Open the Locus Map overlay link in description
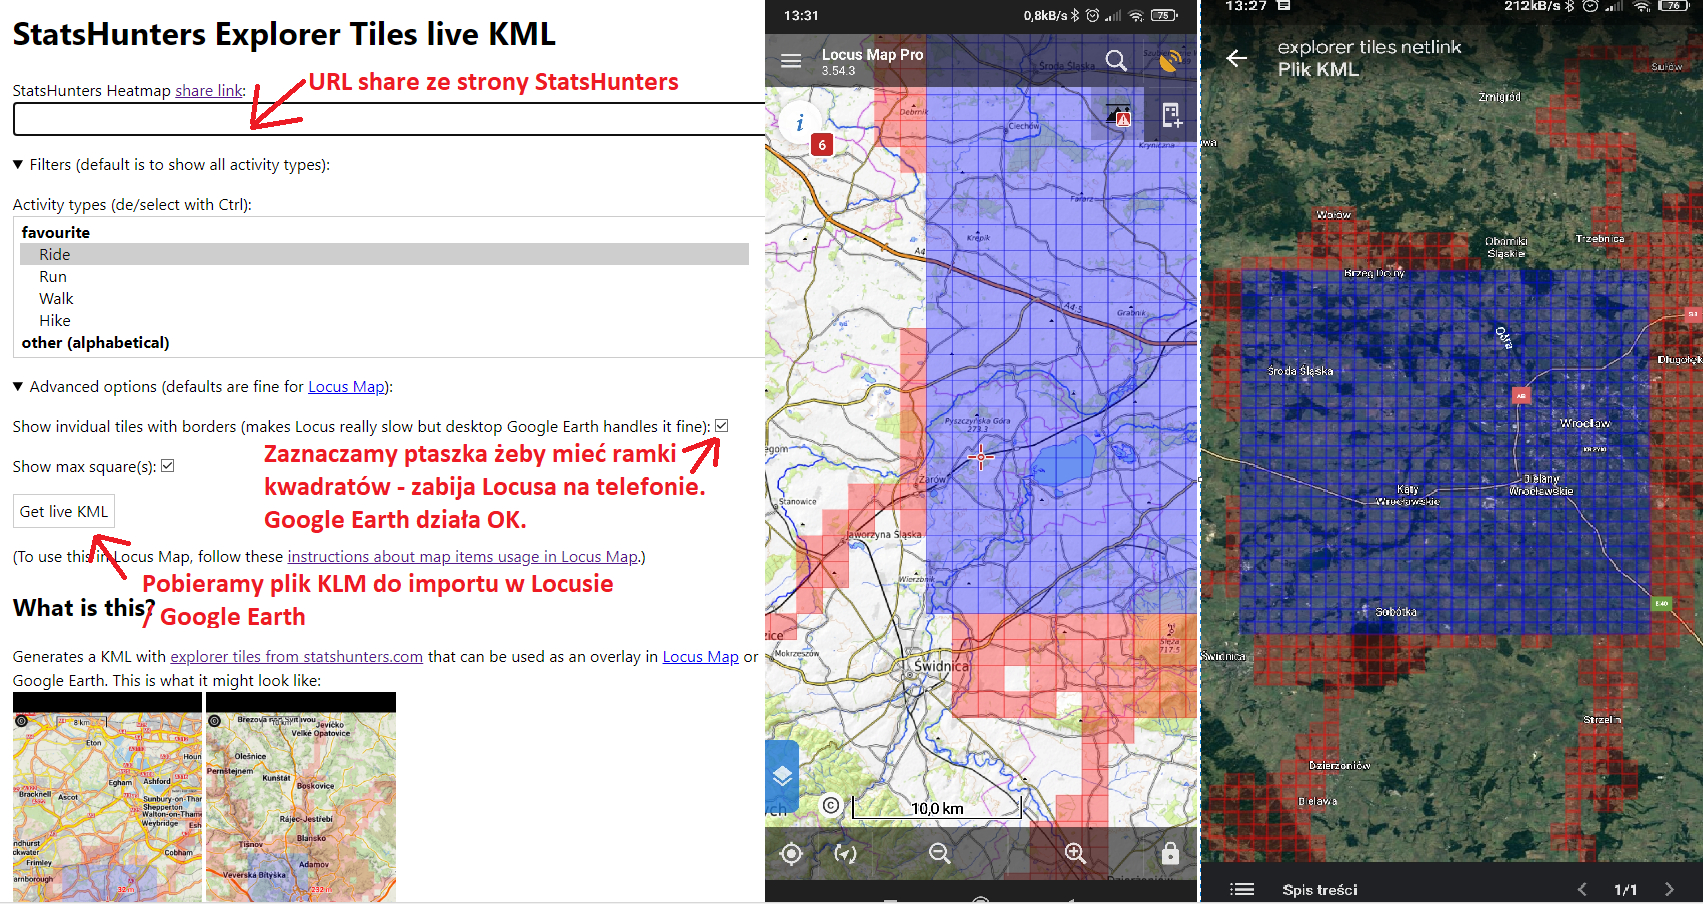The image size is (1703, 904). (x=700, y=656)
